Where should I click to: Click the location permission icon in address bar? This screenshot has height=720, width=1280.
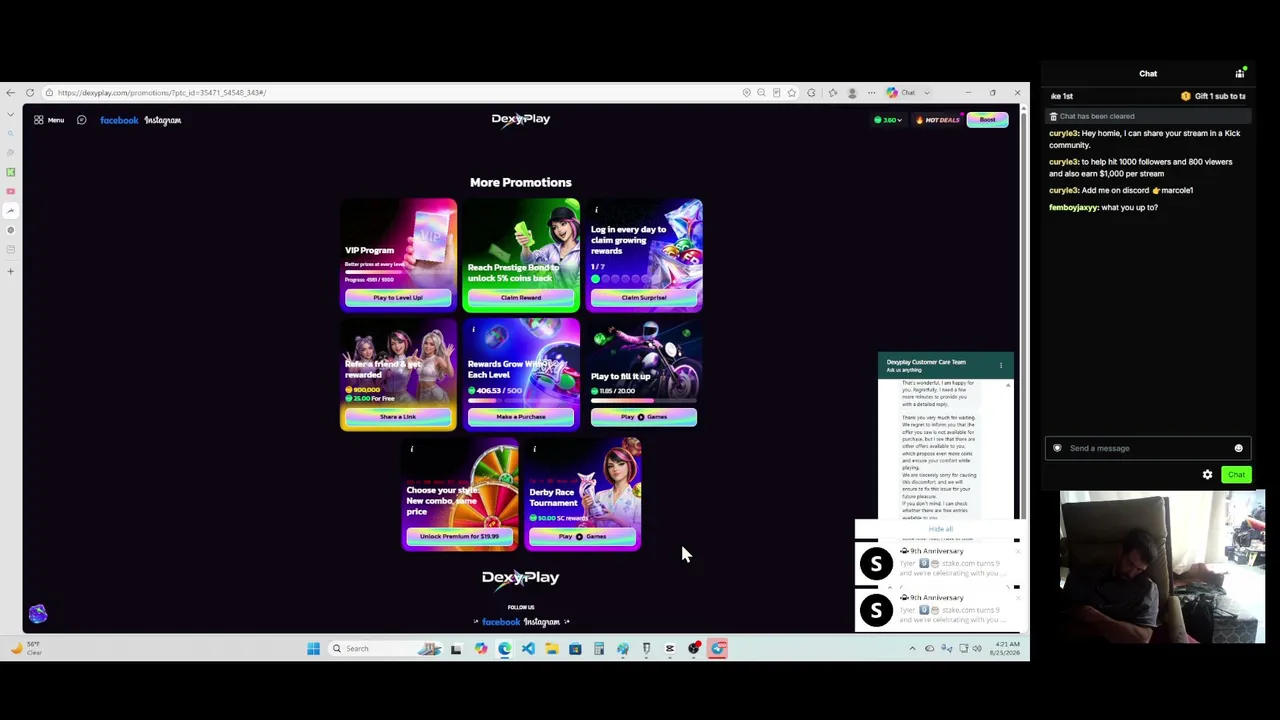(746, 93)
